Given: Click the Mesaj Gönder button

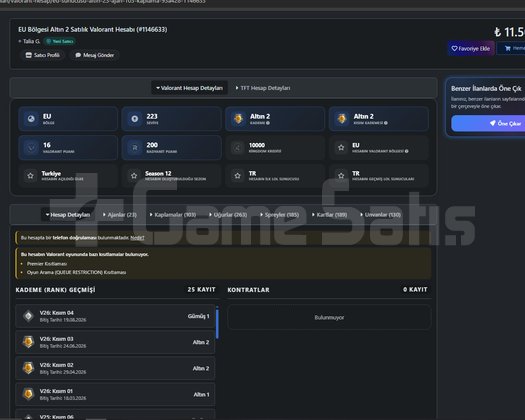Looking at the screenshot, I should 94,55.
